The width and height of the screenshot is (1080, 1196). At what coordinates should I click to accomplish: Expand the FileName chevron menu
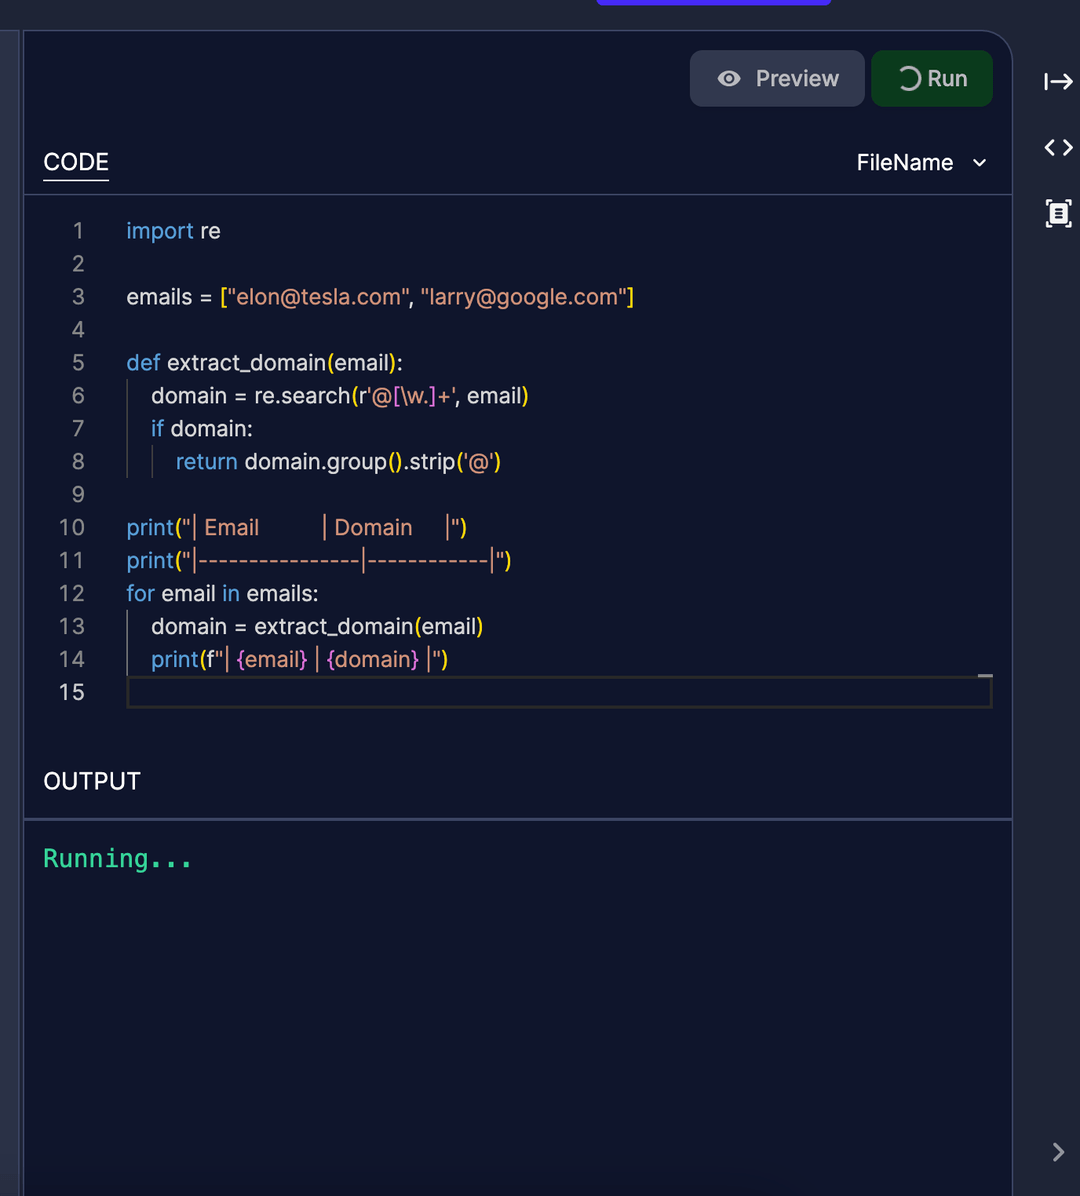pyautogui.click(x=978, y=163)
